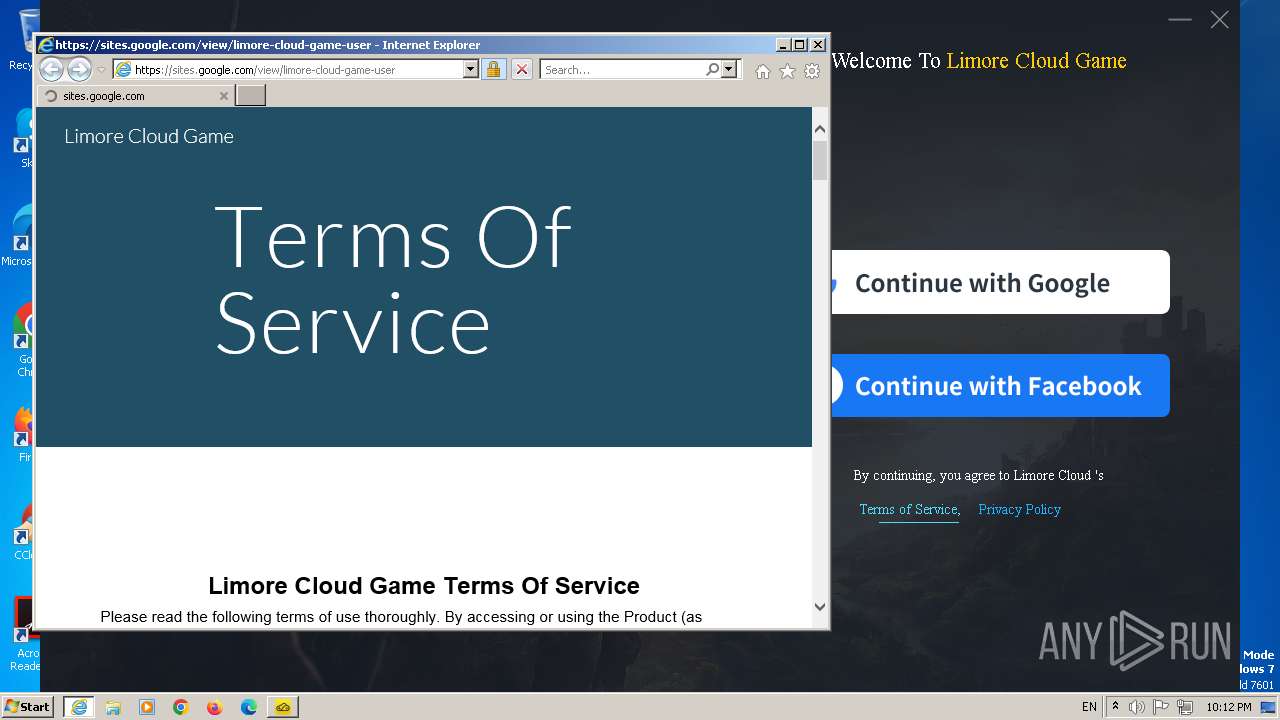Expand the address bar autocomplete dropdown
Image resolution: width=1280 pixels, height=720 pixels.
click(x=470, y=70)
